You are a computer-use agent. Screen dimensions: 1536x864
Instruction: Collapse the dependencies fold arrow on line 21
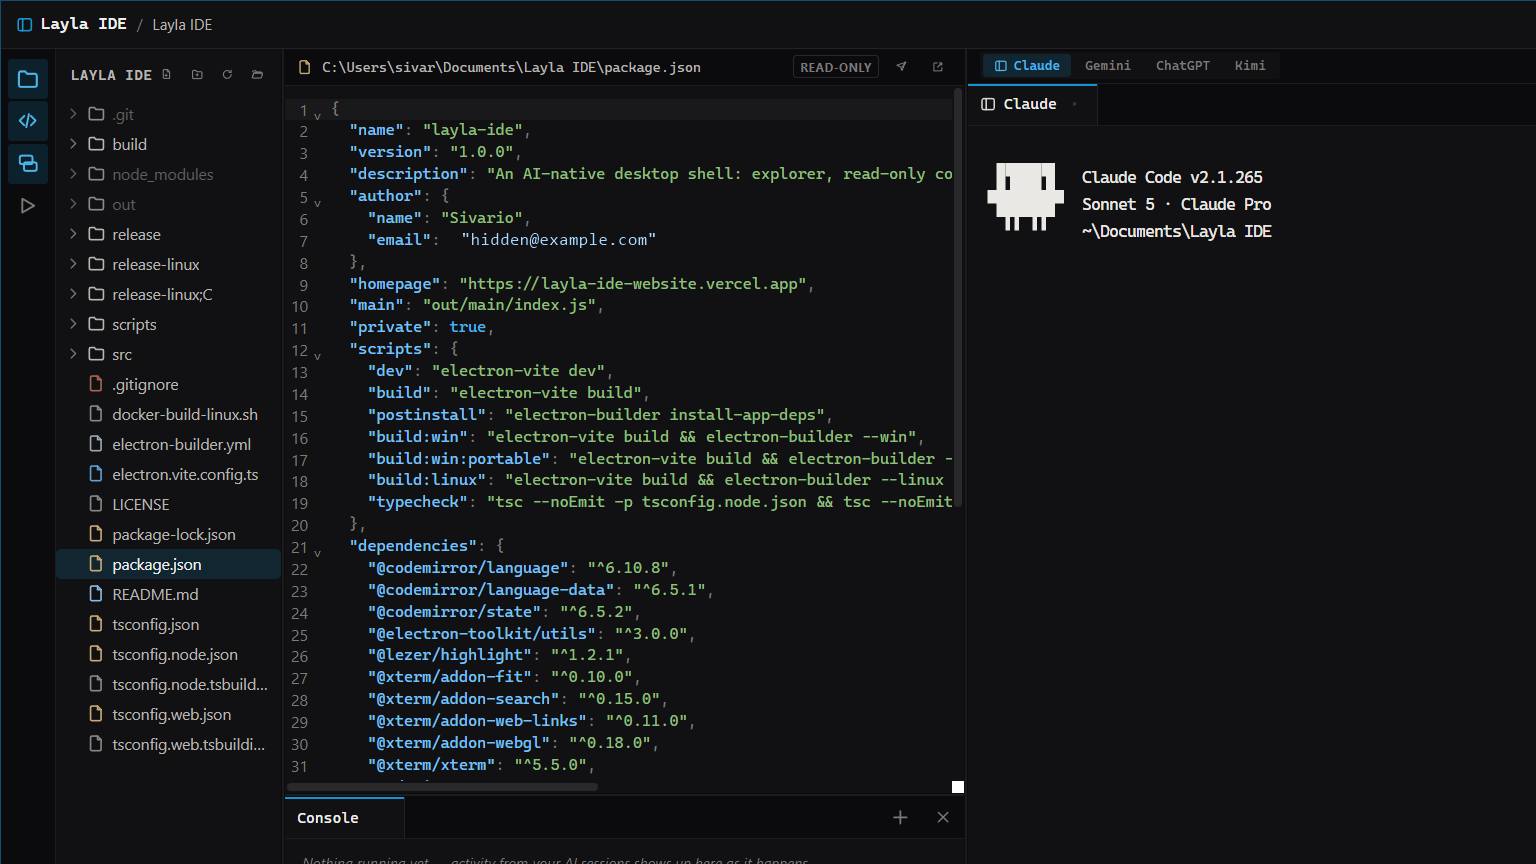pyautogui.click(x=318, y=552)
